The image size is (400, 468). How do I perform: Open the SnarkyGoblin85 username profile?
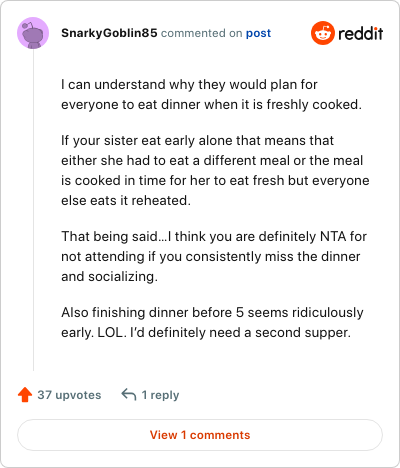pos(109,33)
